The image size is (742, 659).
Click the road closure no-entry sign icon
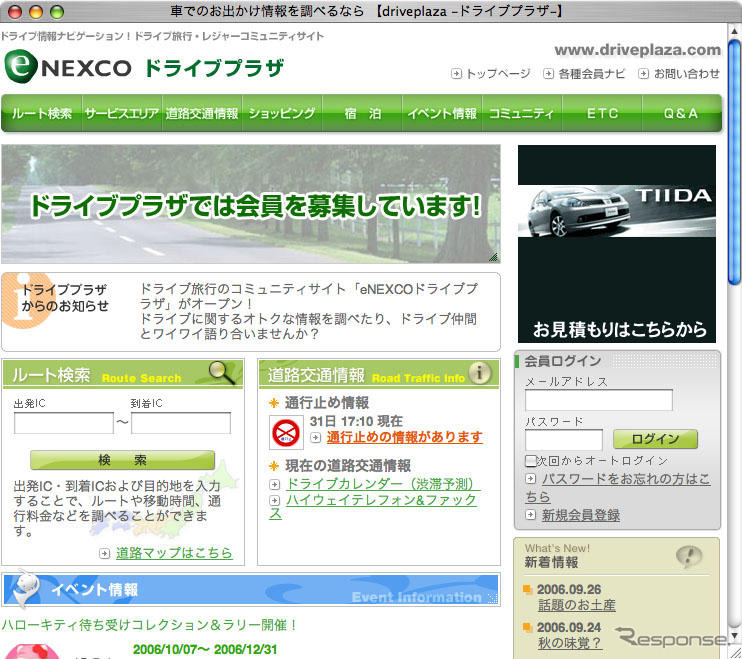pyautogui.click(x=286, y=432)
